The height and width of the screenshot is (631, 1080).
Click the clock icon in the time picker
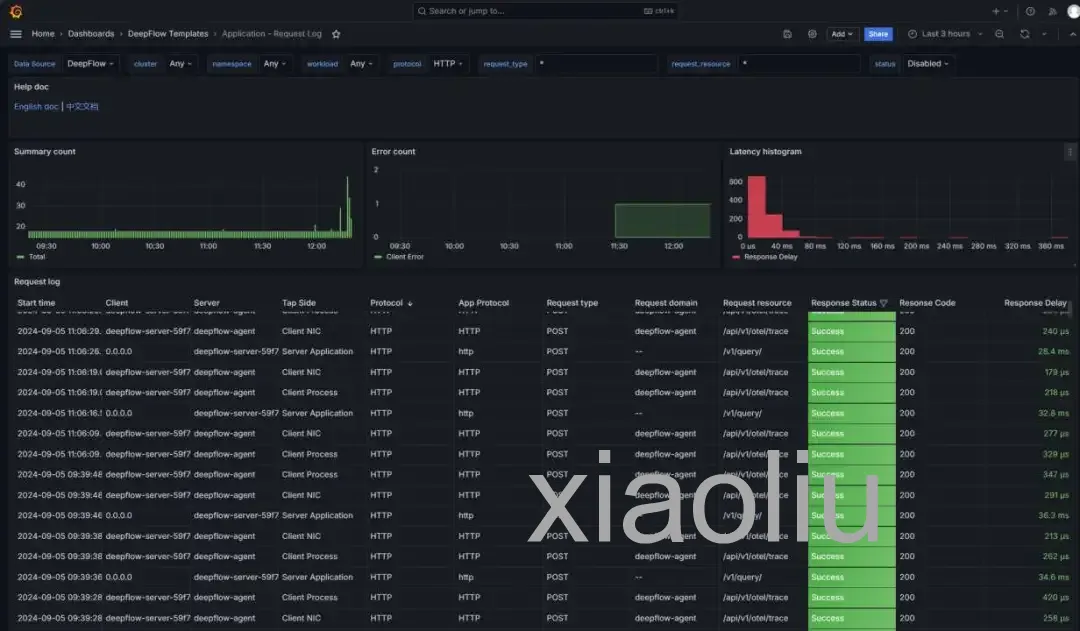click(913, 34)
